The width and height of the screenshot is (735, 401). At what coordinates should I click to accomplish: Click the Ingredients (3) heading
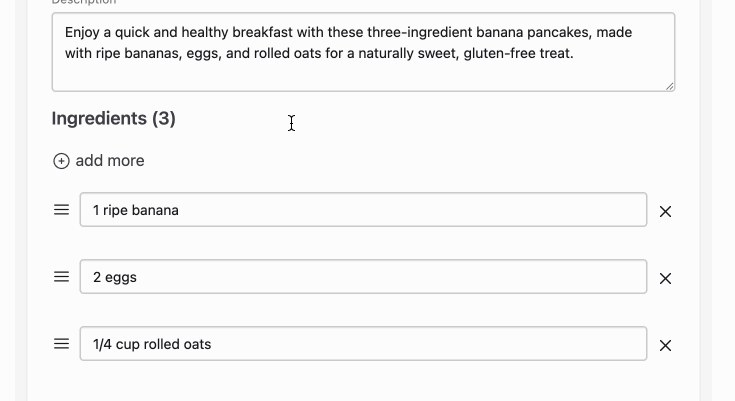[113, 119]
